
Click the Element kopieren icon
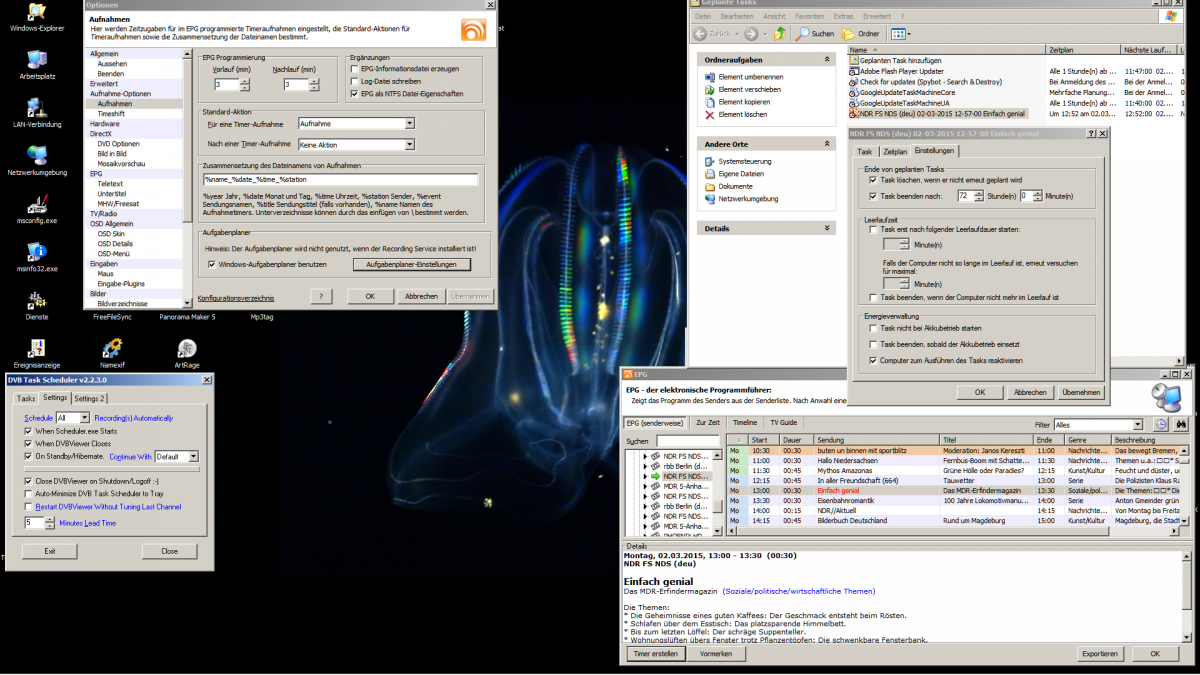tap(710, 102)
